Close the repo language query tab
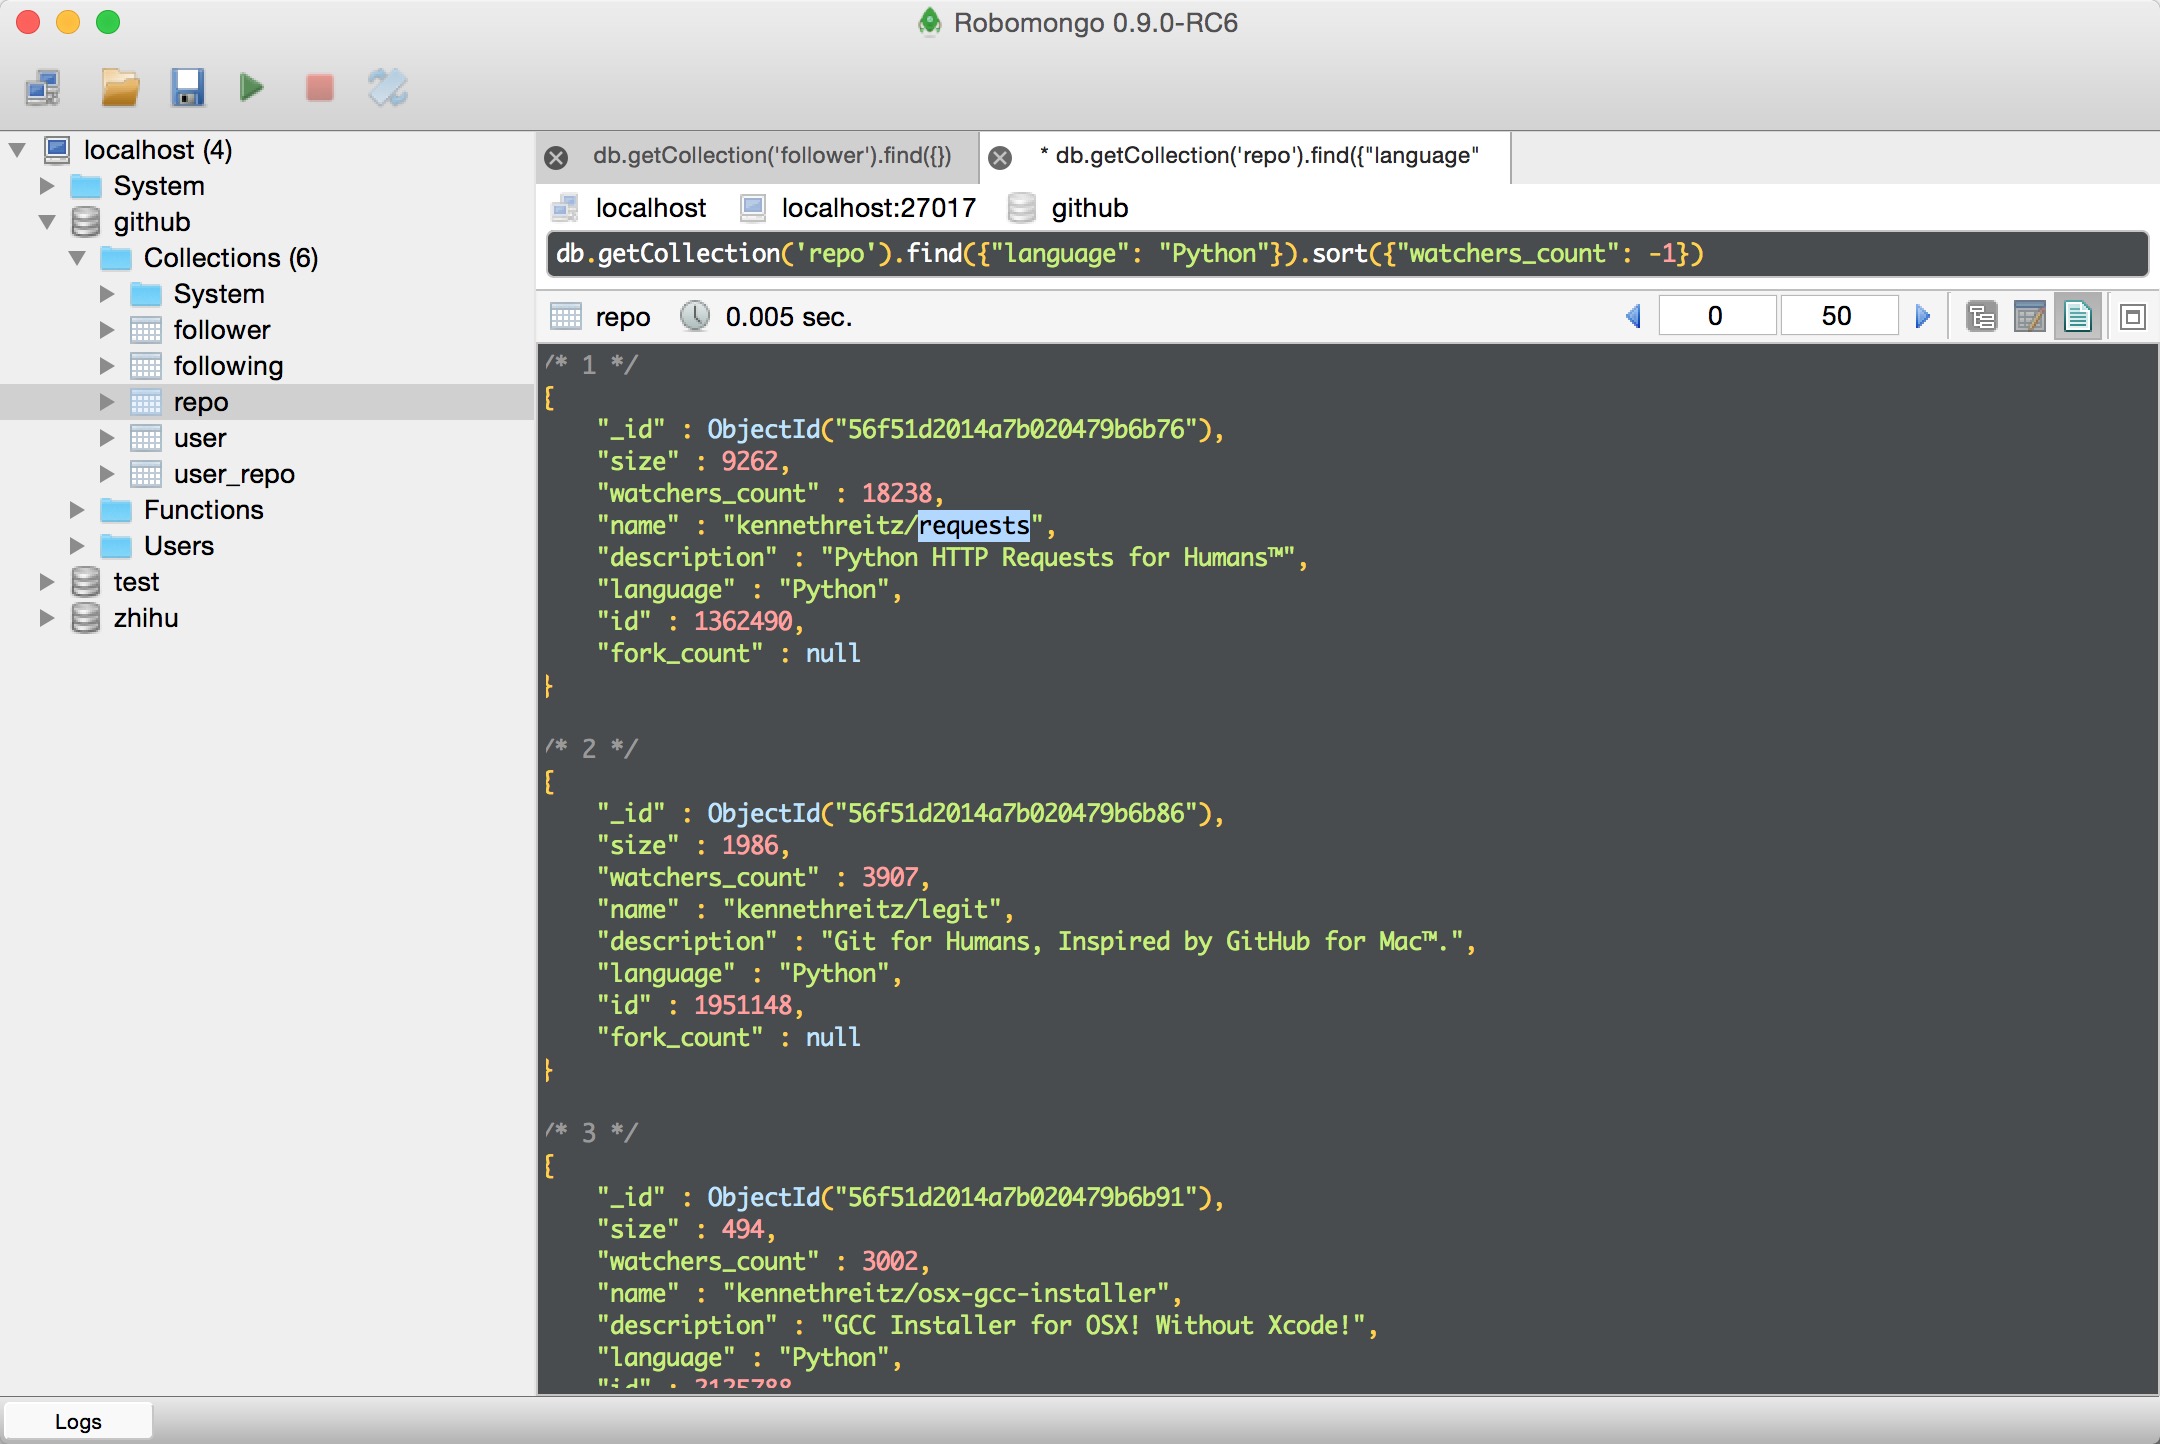 point(1000,157)
